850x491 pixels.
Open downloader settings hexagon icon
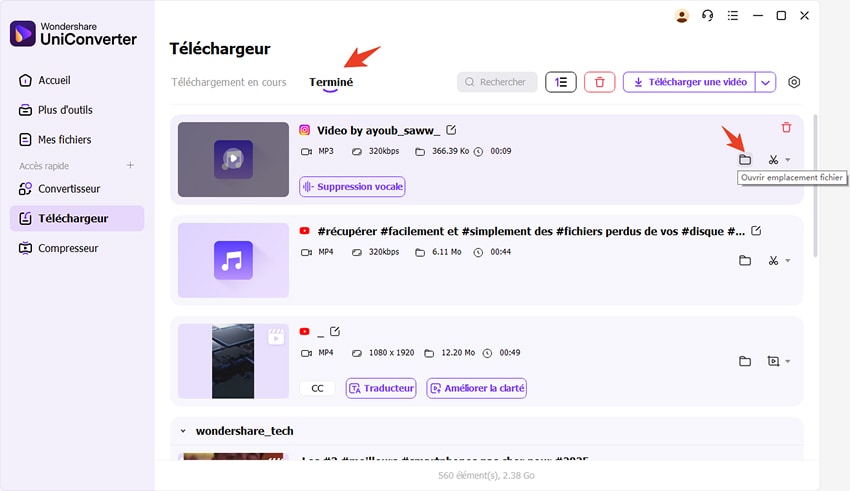794,82
